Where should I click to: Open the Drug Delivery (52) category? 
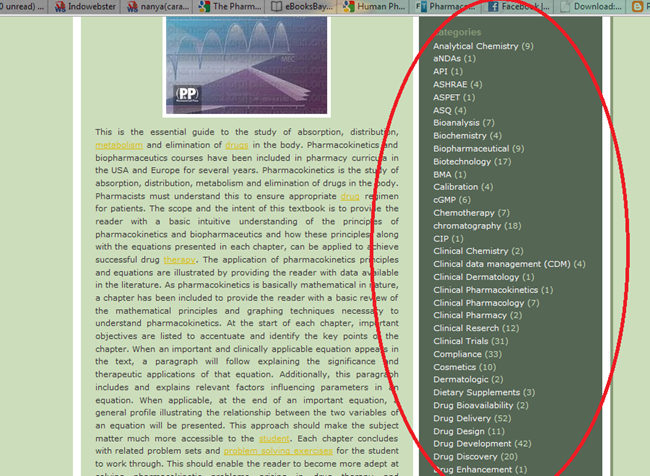pos(472,418)
